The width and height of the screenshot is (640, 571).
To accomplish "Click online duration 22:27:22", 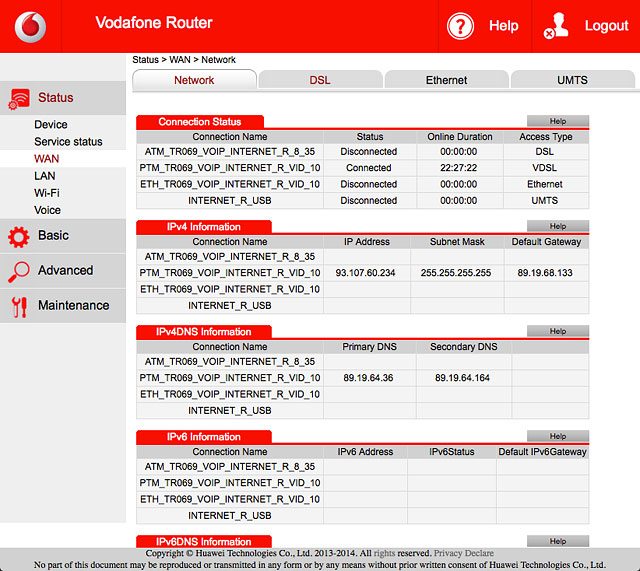I will (458, 168).
